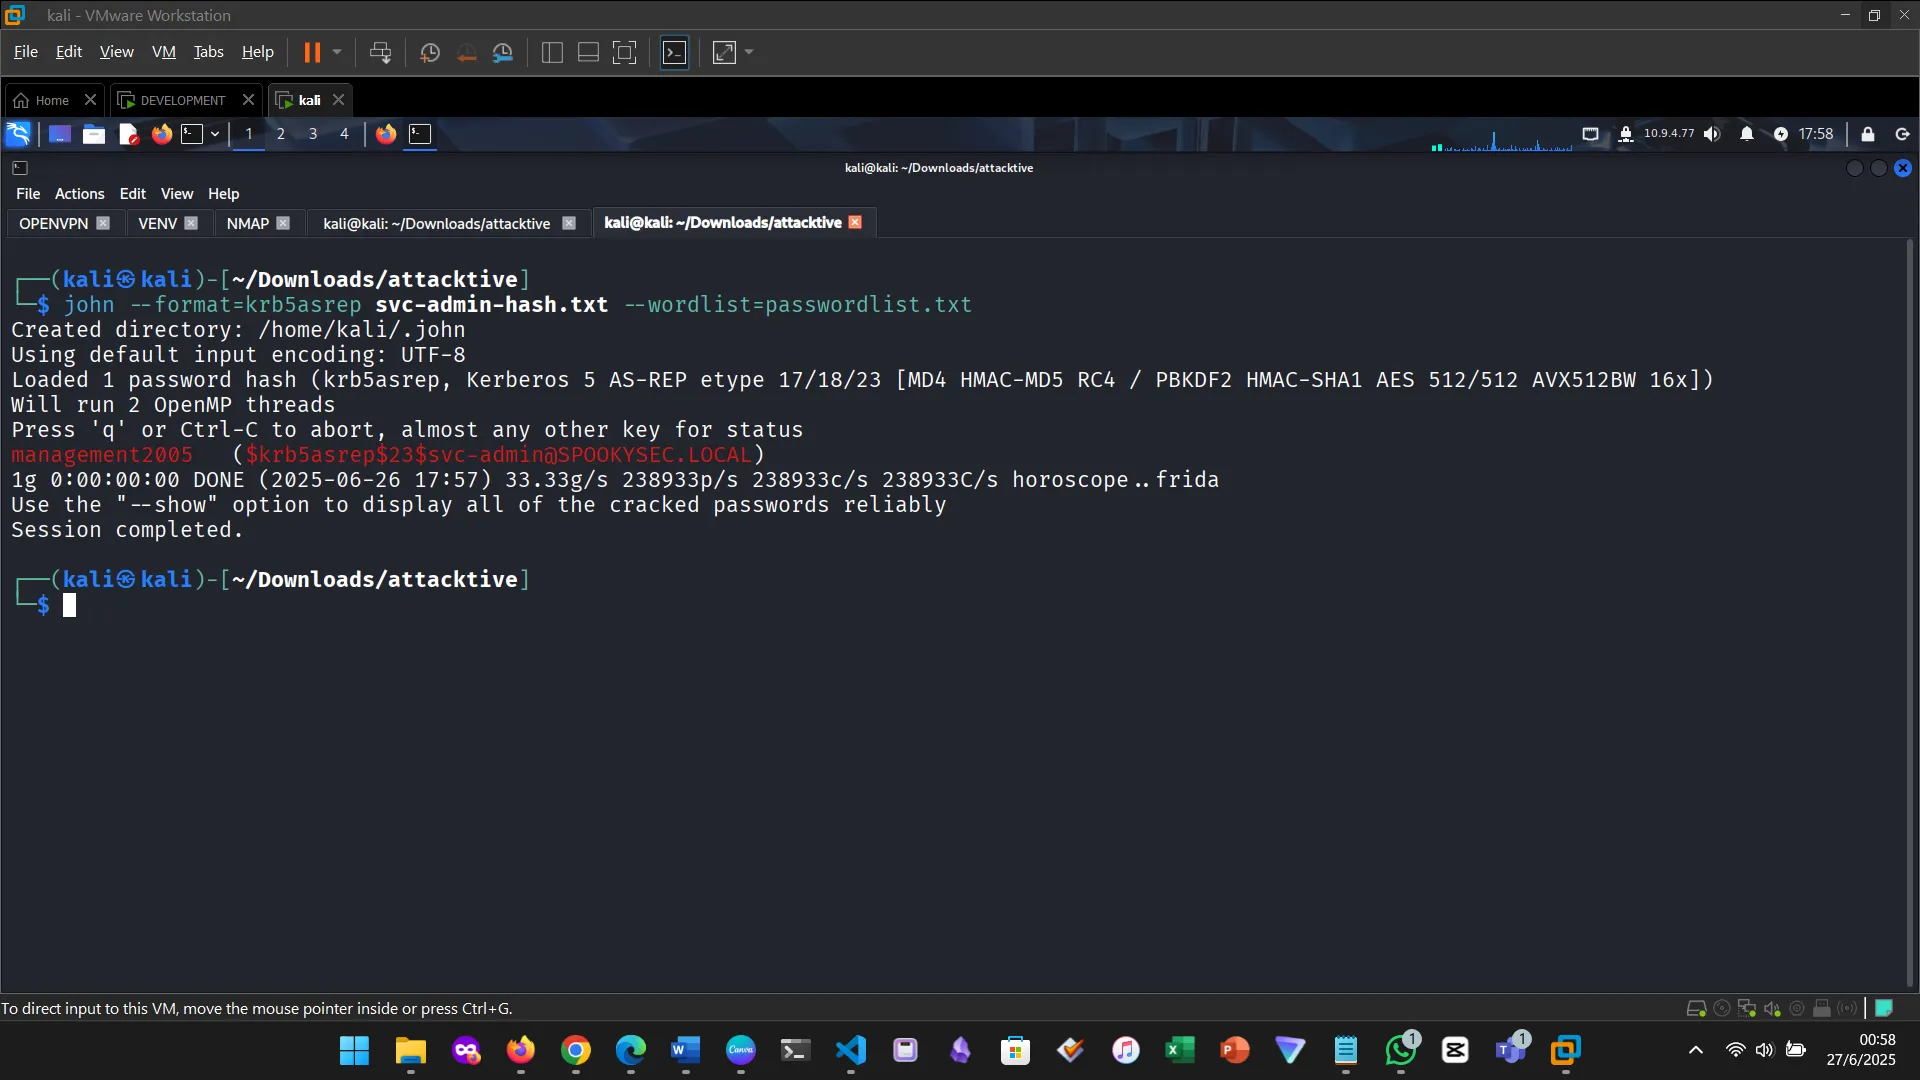Open the file manager from the panel
This screenshot has height=1080, width=1920.
(93, 134)
